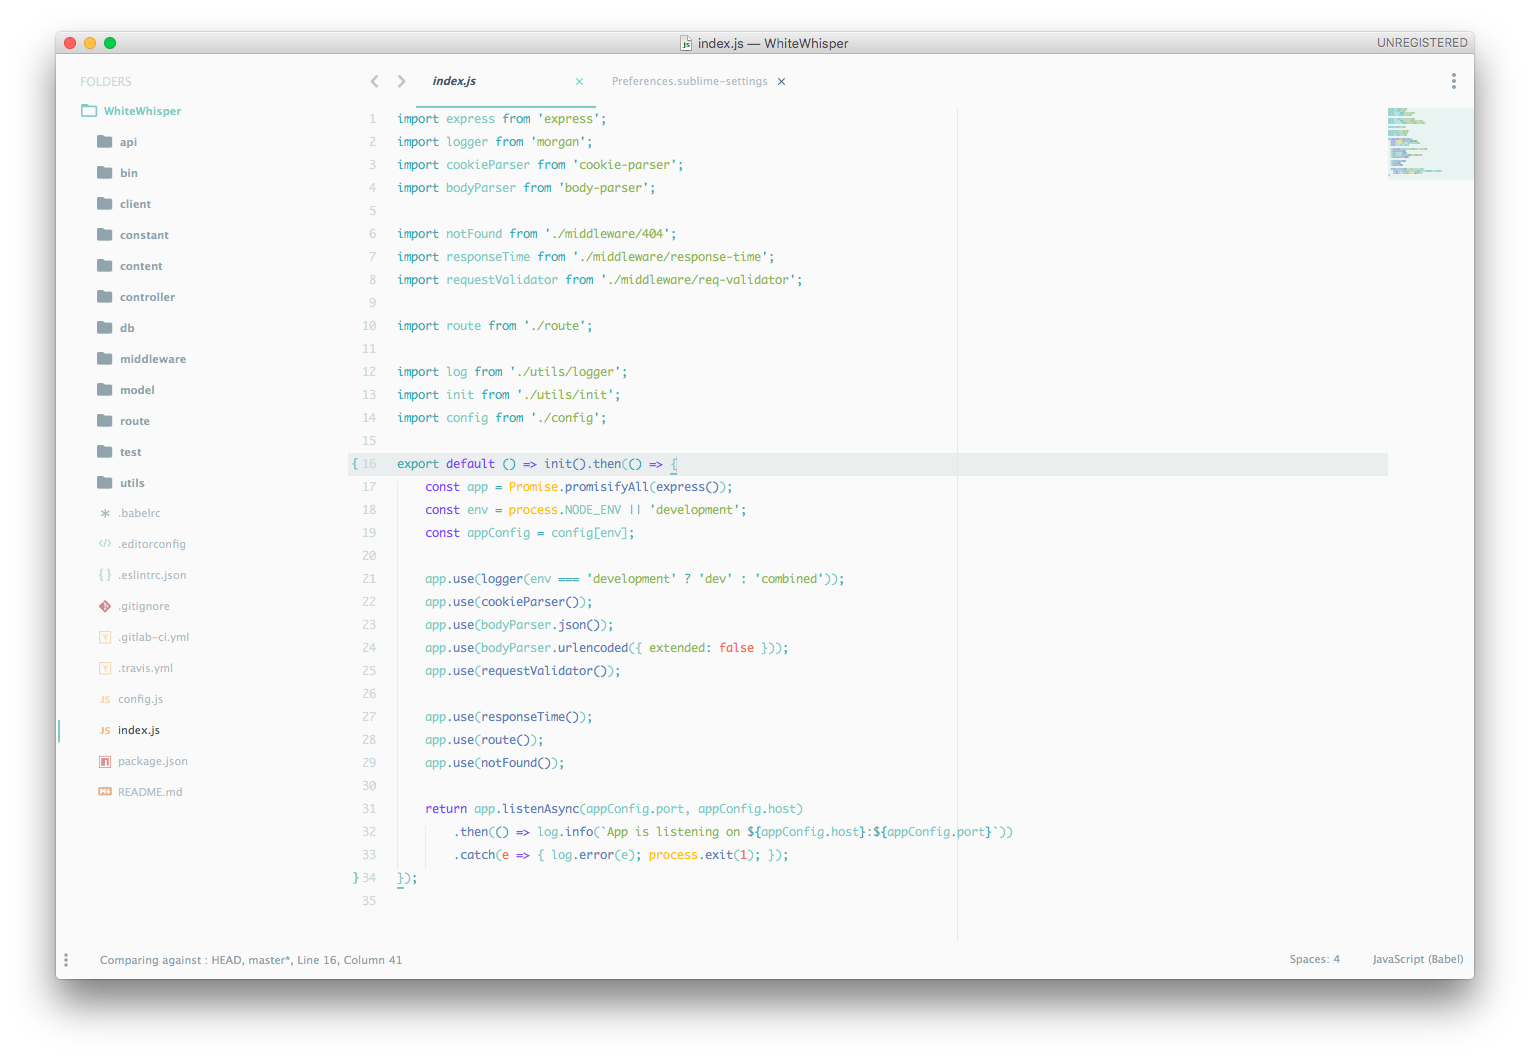The height and width of the screenshot is (1059, 1530).
Task: Go forward with the right navigation arrow
Action: pos(401,81)
